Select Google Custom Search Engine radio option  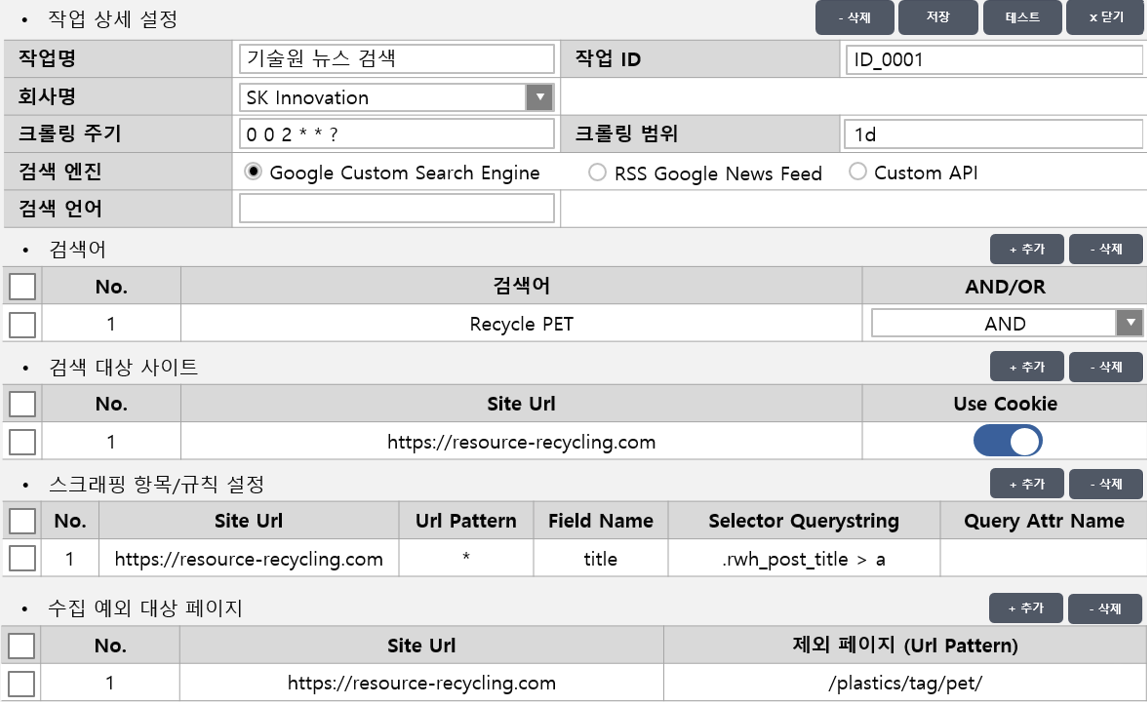(254, 172)
